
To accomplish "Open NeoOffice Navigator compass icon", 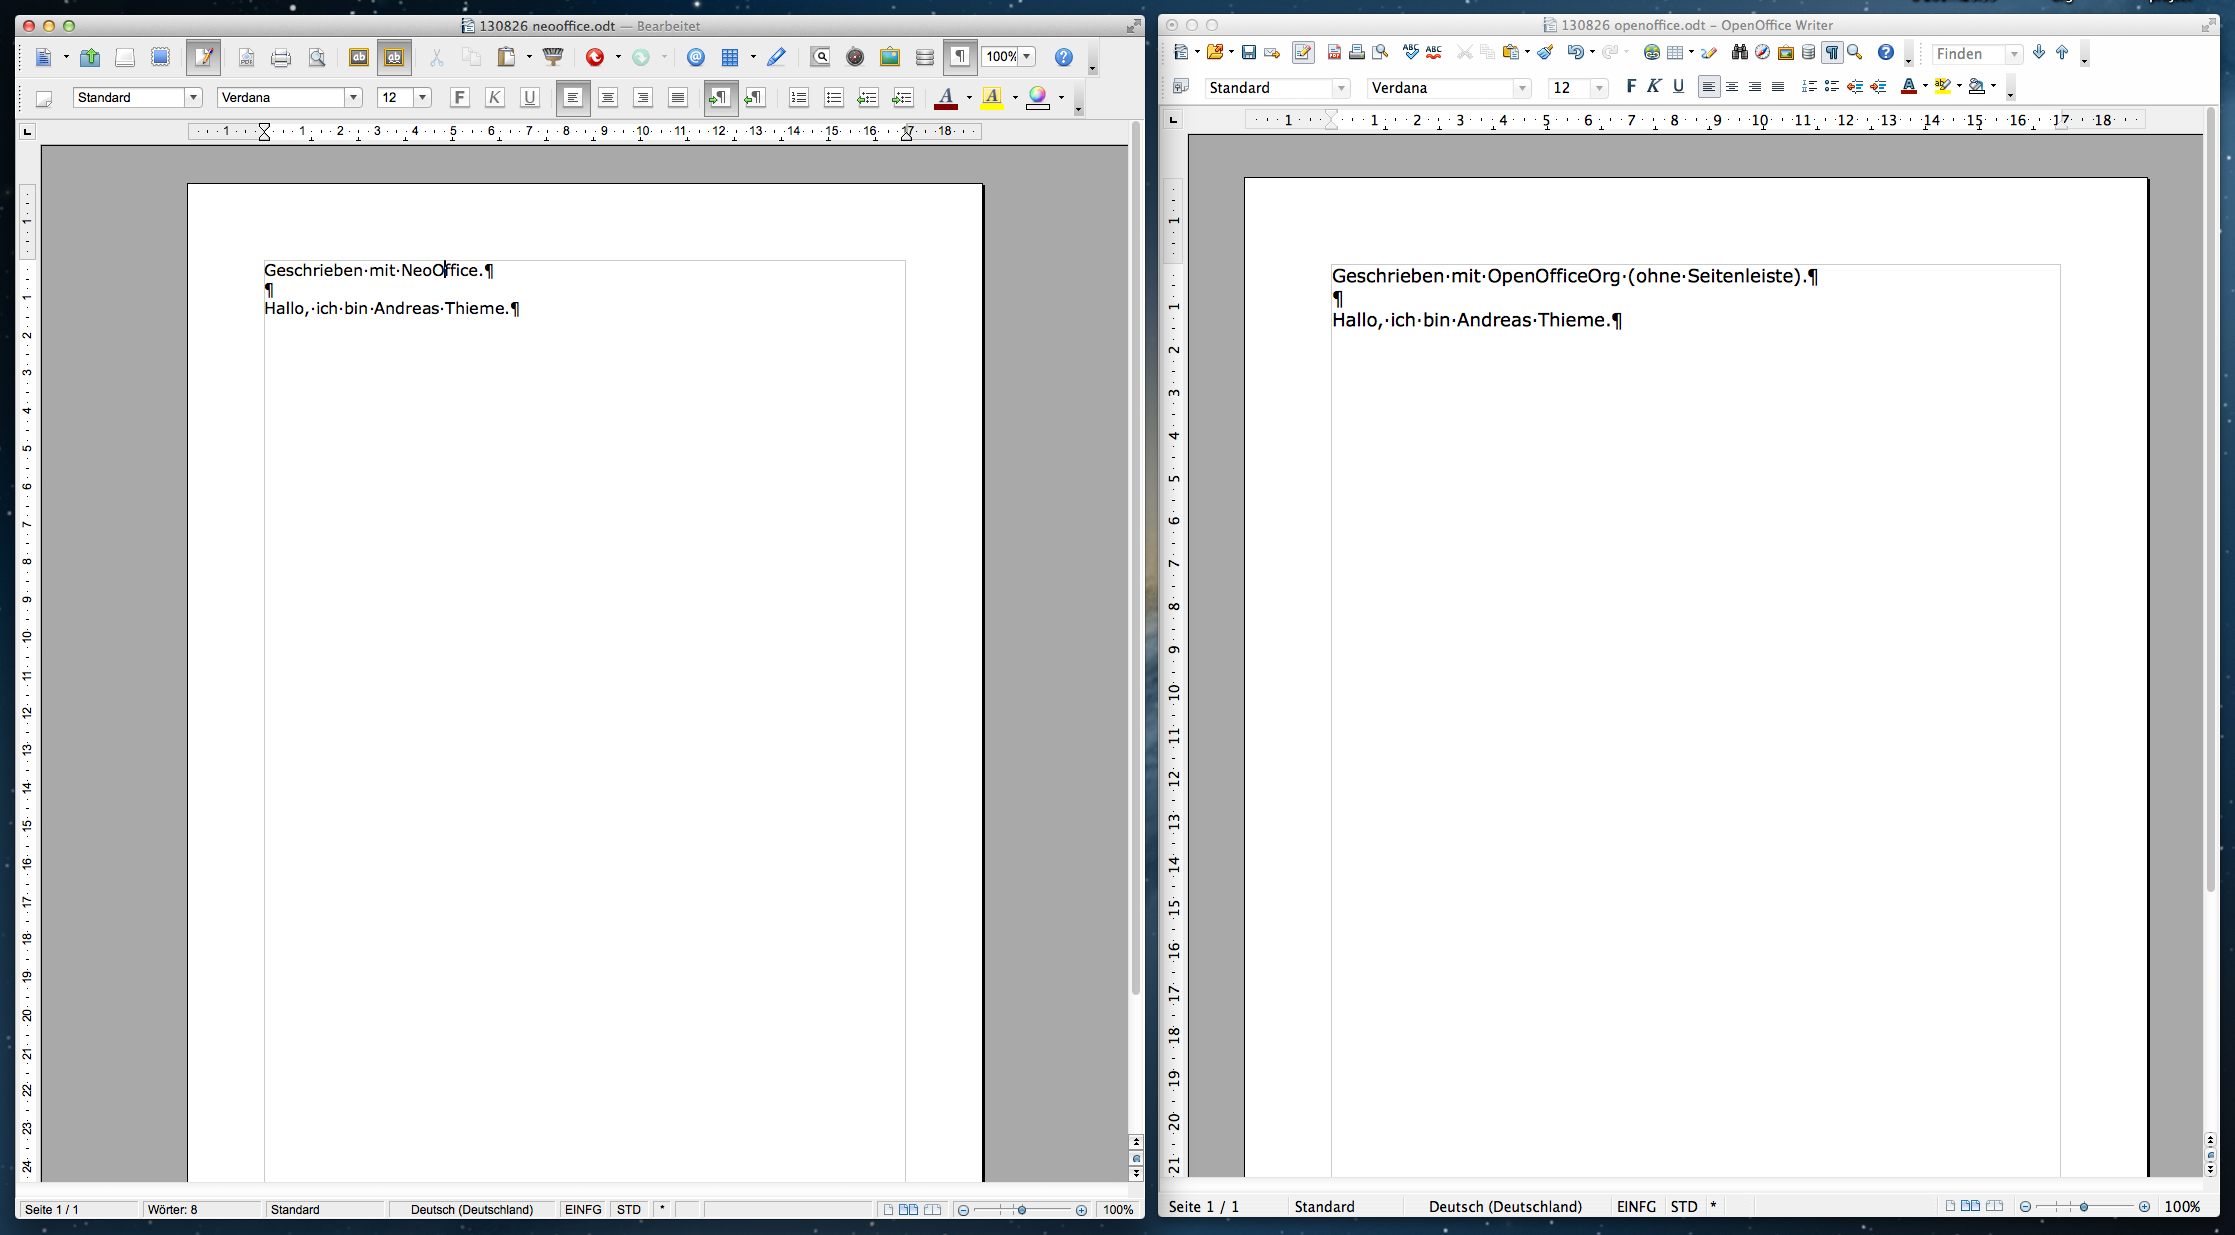I will 855,57.
